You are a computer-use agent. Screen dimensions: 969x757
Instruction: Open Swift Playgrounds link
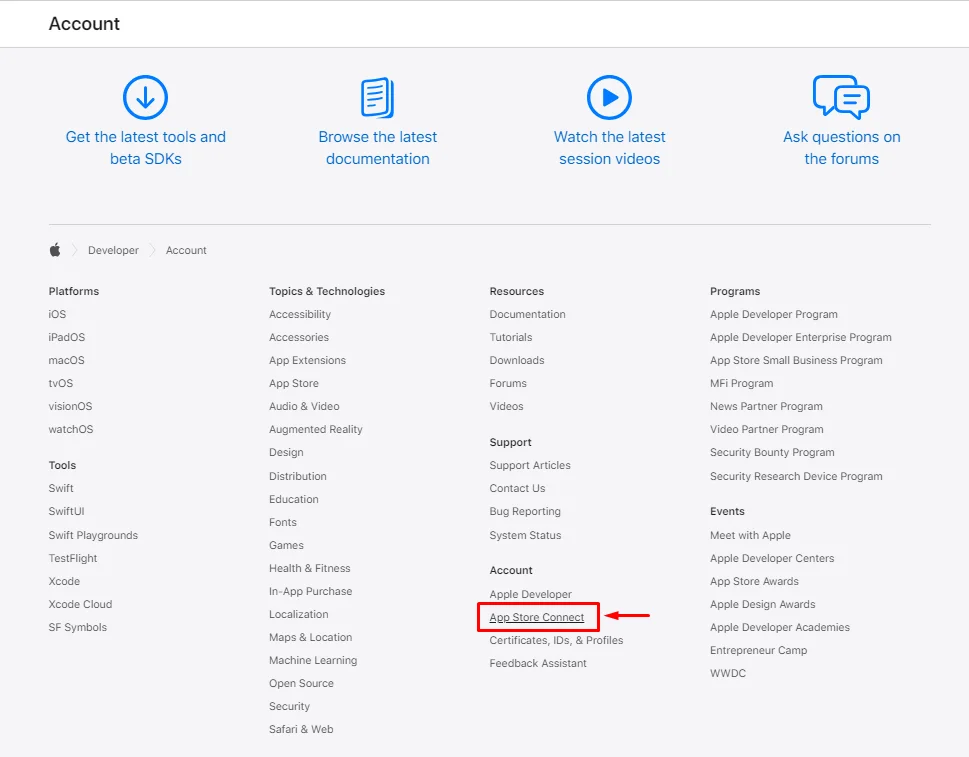93,535
